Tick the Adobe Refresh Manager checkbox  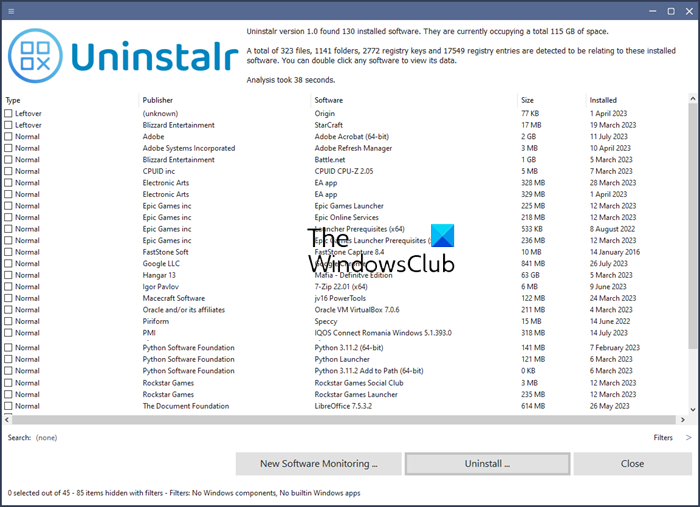pos(8,148)
